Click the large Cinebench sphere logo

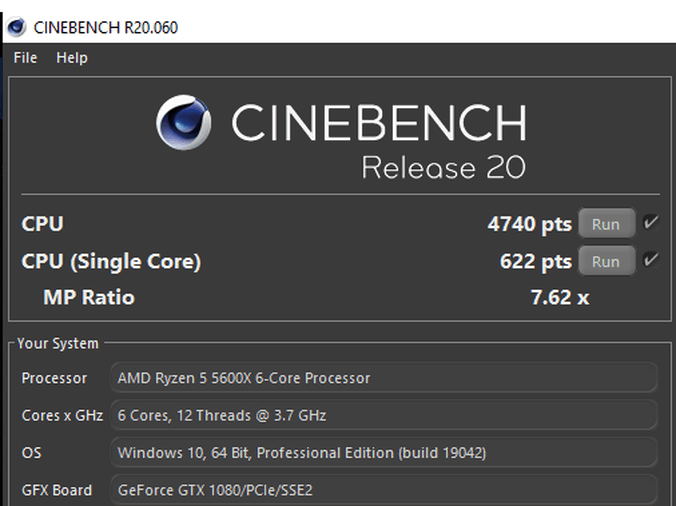click(x=184, y=122)
